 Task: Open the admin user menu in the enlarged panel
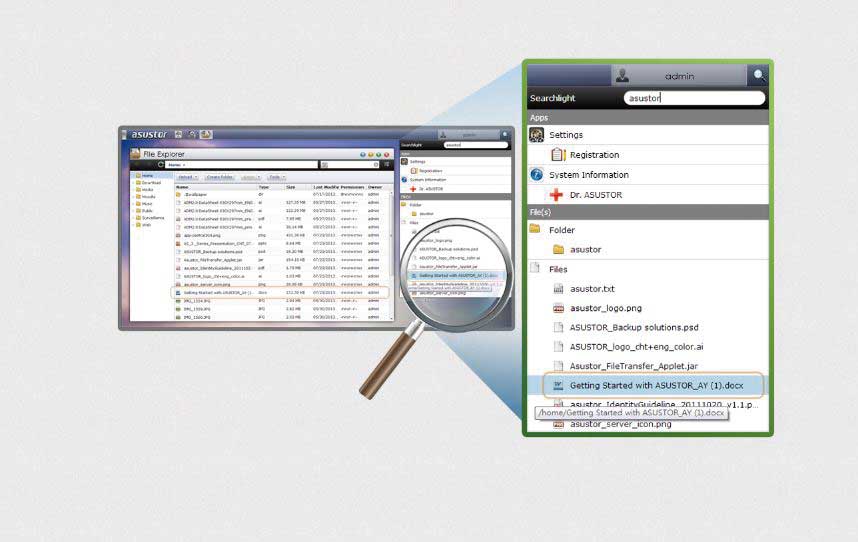tap(679, 76)
